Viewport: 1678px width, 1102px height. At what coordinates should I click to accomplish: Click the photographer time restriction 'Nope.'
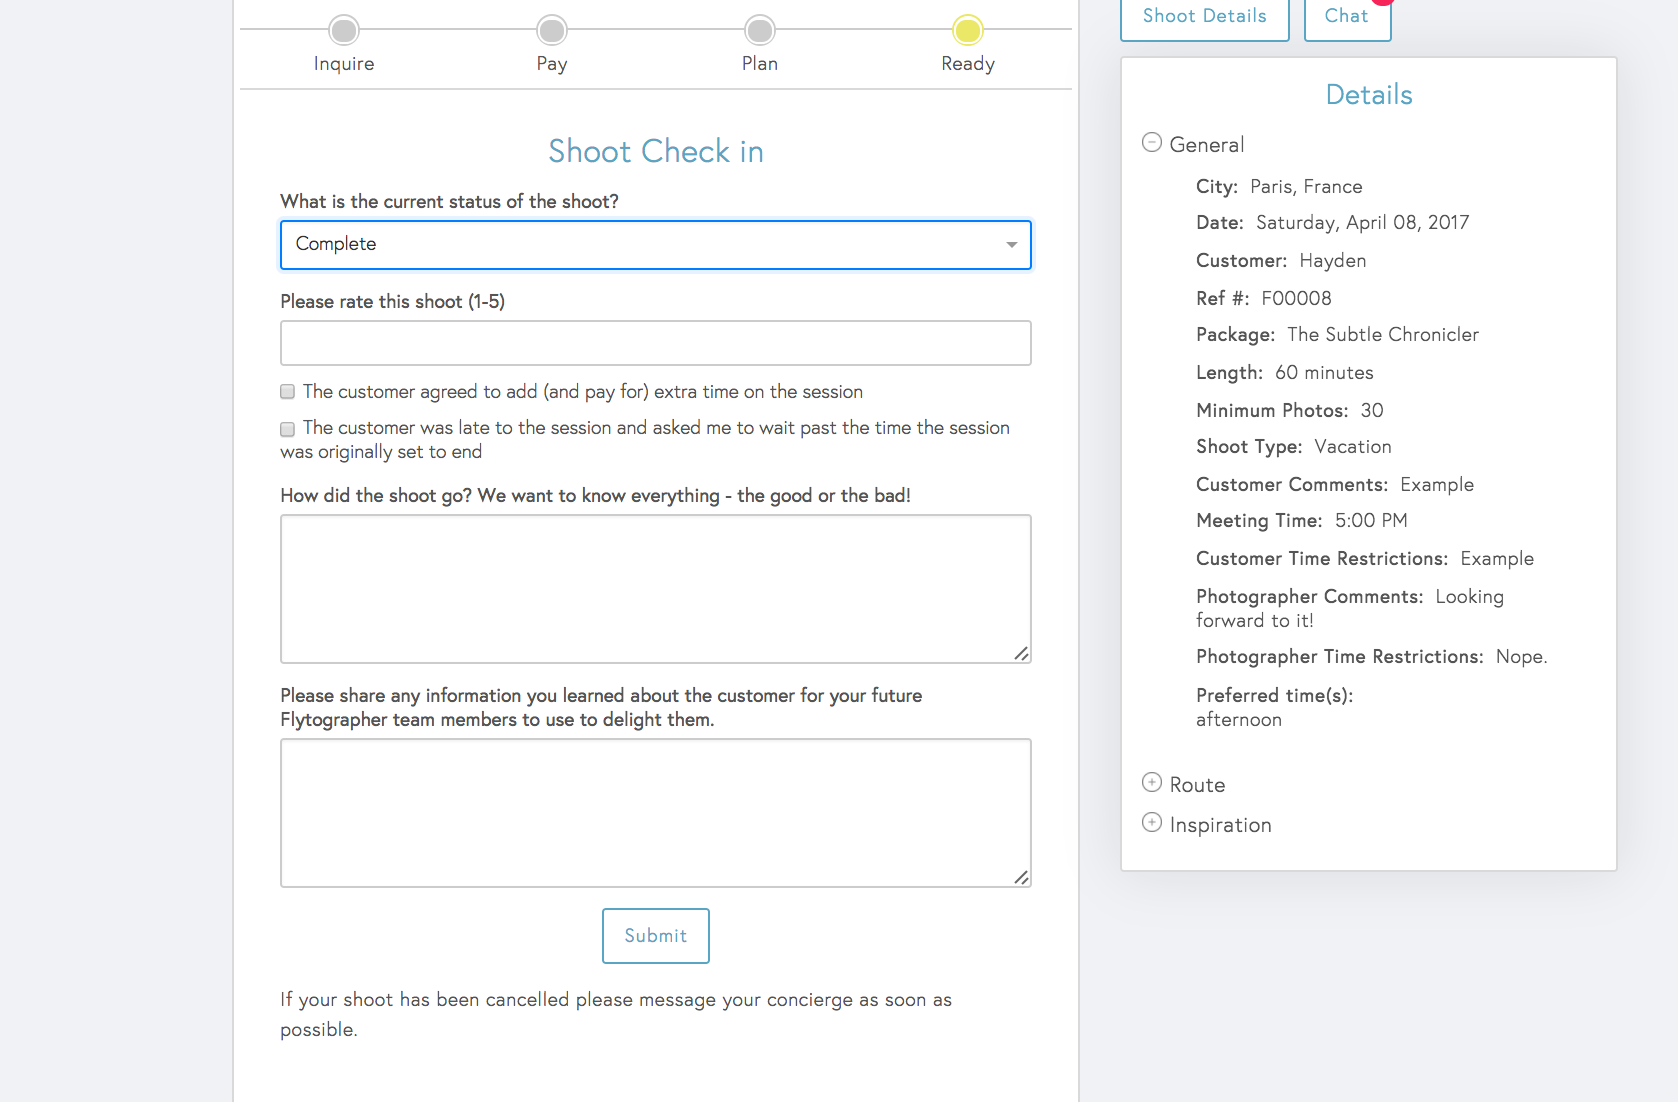pyautogui.click(x=1521, y=657)
